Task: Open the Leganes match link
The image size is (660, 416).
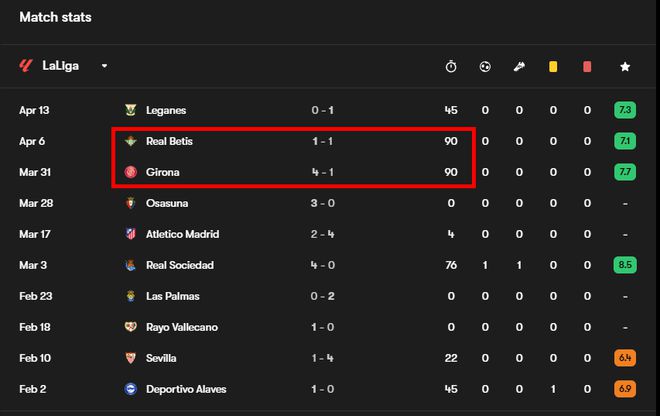Action: (166, 110)
